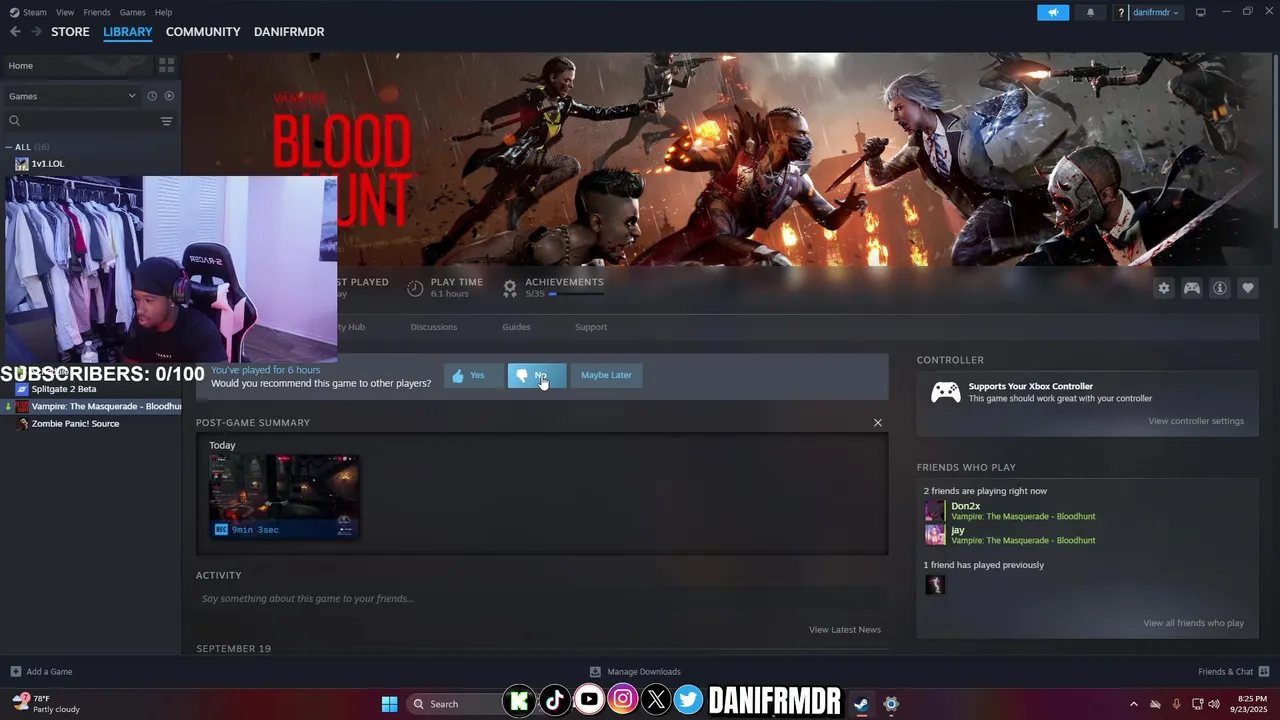Expand the Games filter dropdown
Viewport: 1280px width, 720px height.
point(72,96)
